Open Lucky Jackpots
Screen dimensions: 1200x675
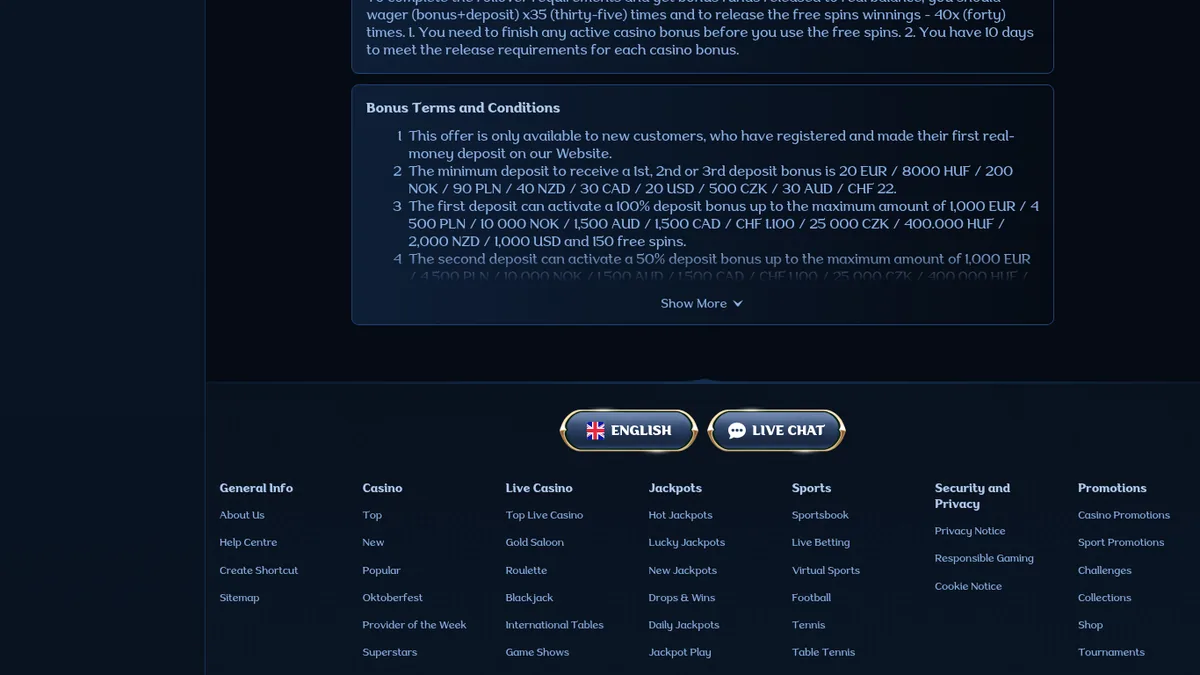(687, 542)
